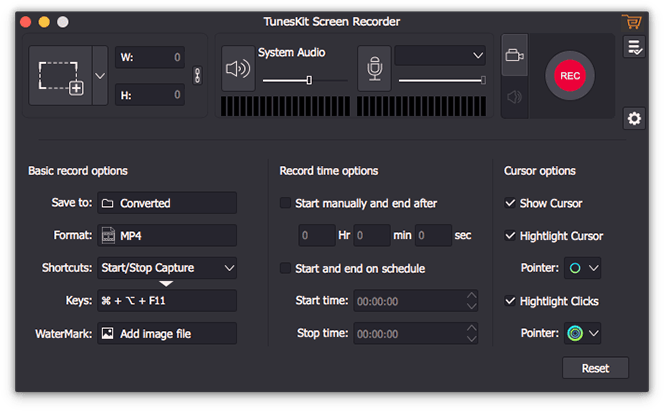This screenshot has width=664, height=411.
Task: Decrease Stop time with down arrow
Action: click(x=471, y=339)
